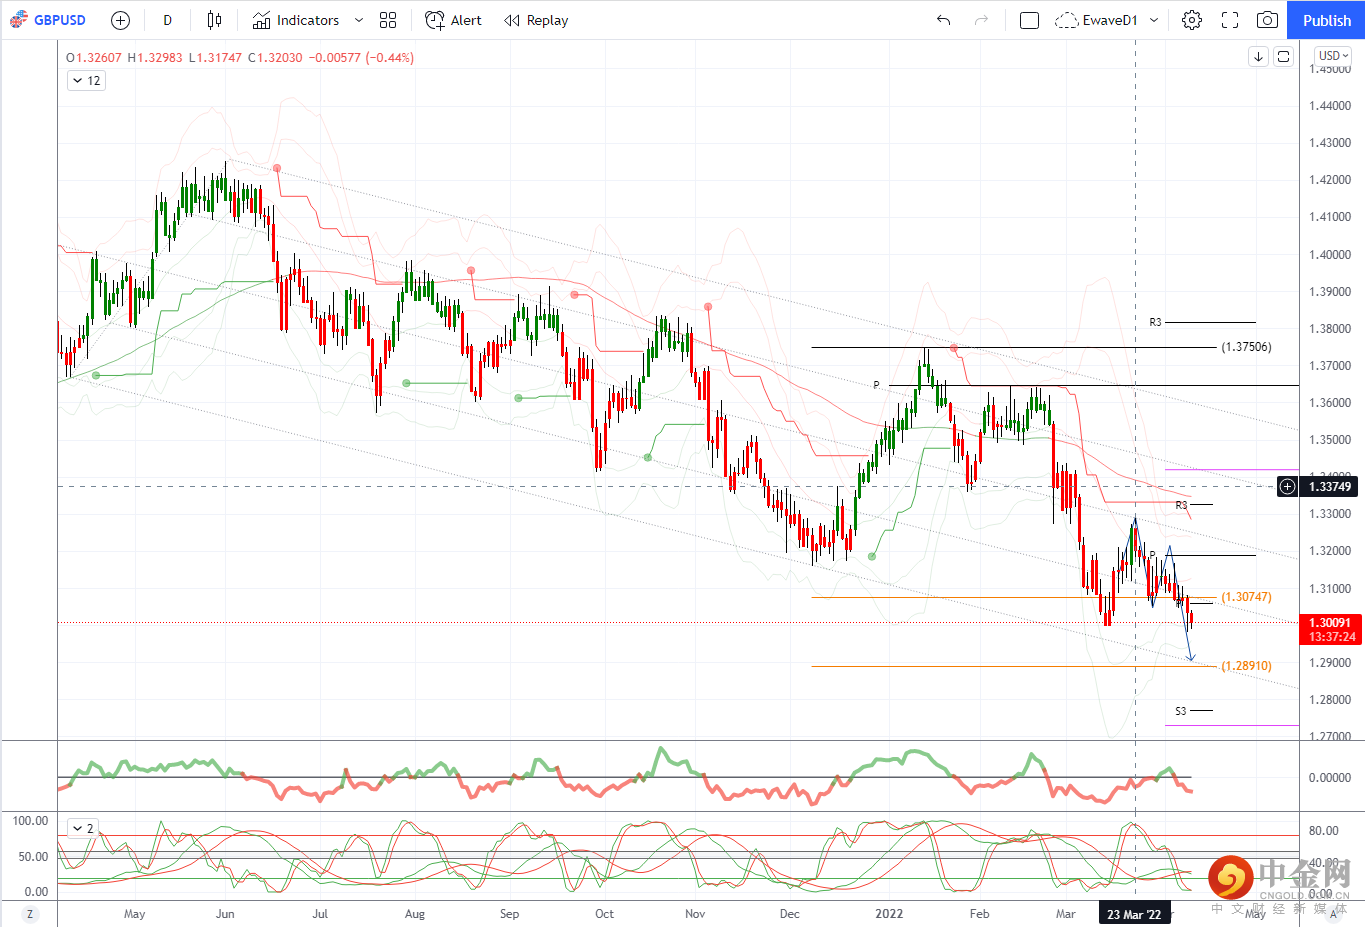
Task: Click the Publish button
Action: pyautogui.click(x=1327, y=20)
